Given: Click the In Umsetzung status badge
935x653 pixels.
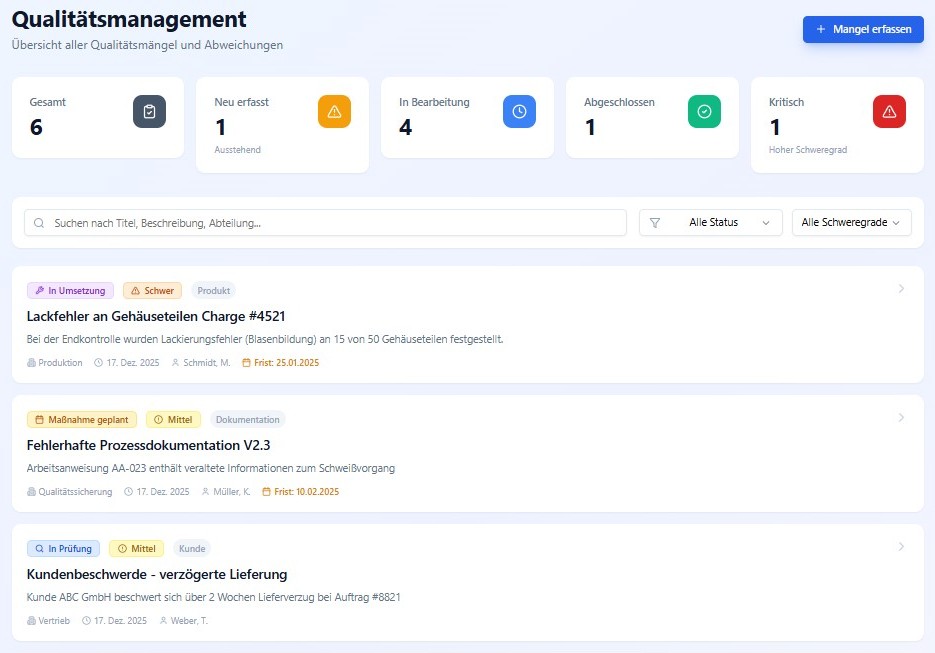Looking at the screenshot, I should pyautogui.click(x=70, y=291).
